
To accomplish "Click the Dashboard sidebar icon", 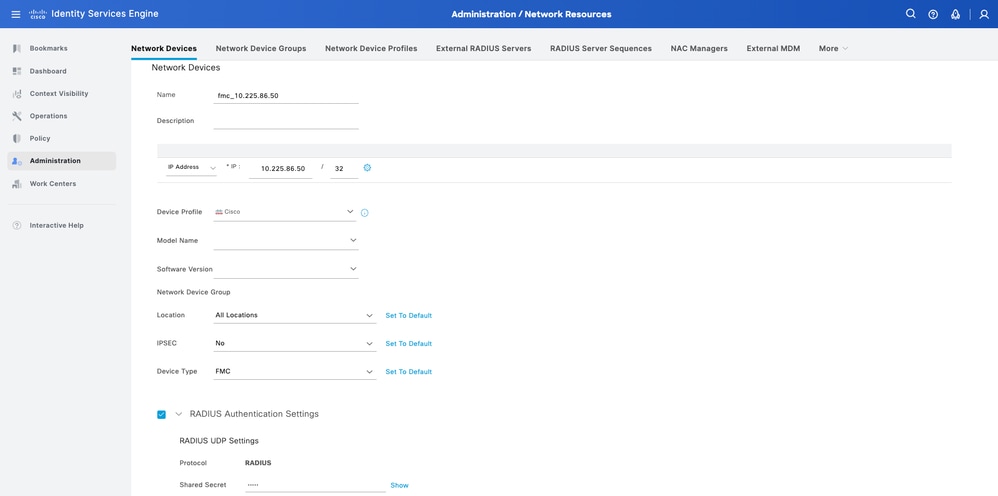I will click(17, 71).
